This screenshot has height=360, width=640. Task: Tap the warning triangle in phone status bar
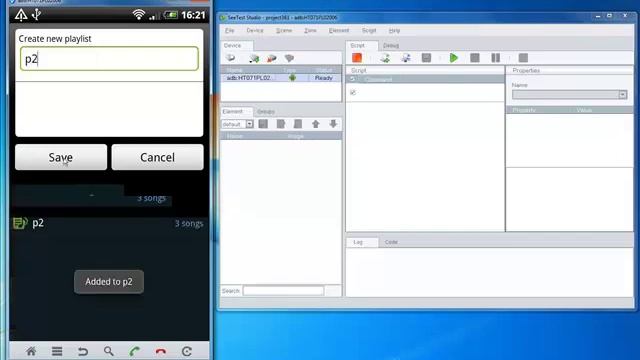[21, 15]
